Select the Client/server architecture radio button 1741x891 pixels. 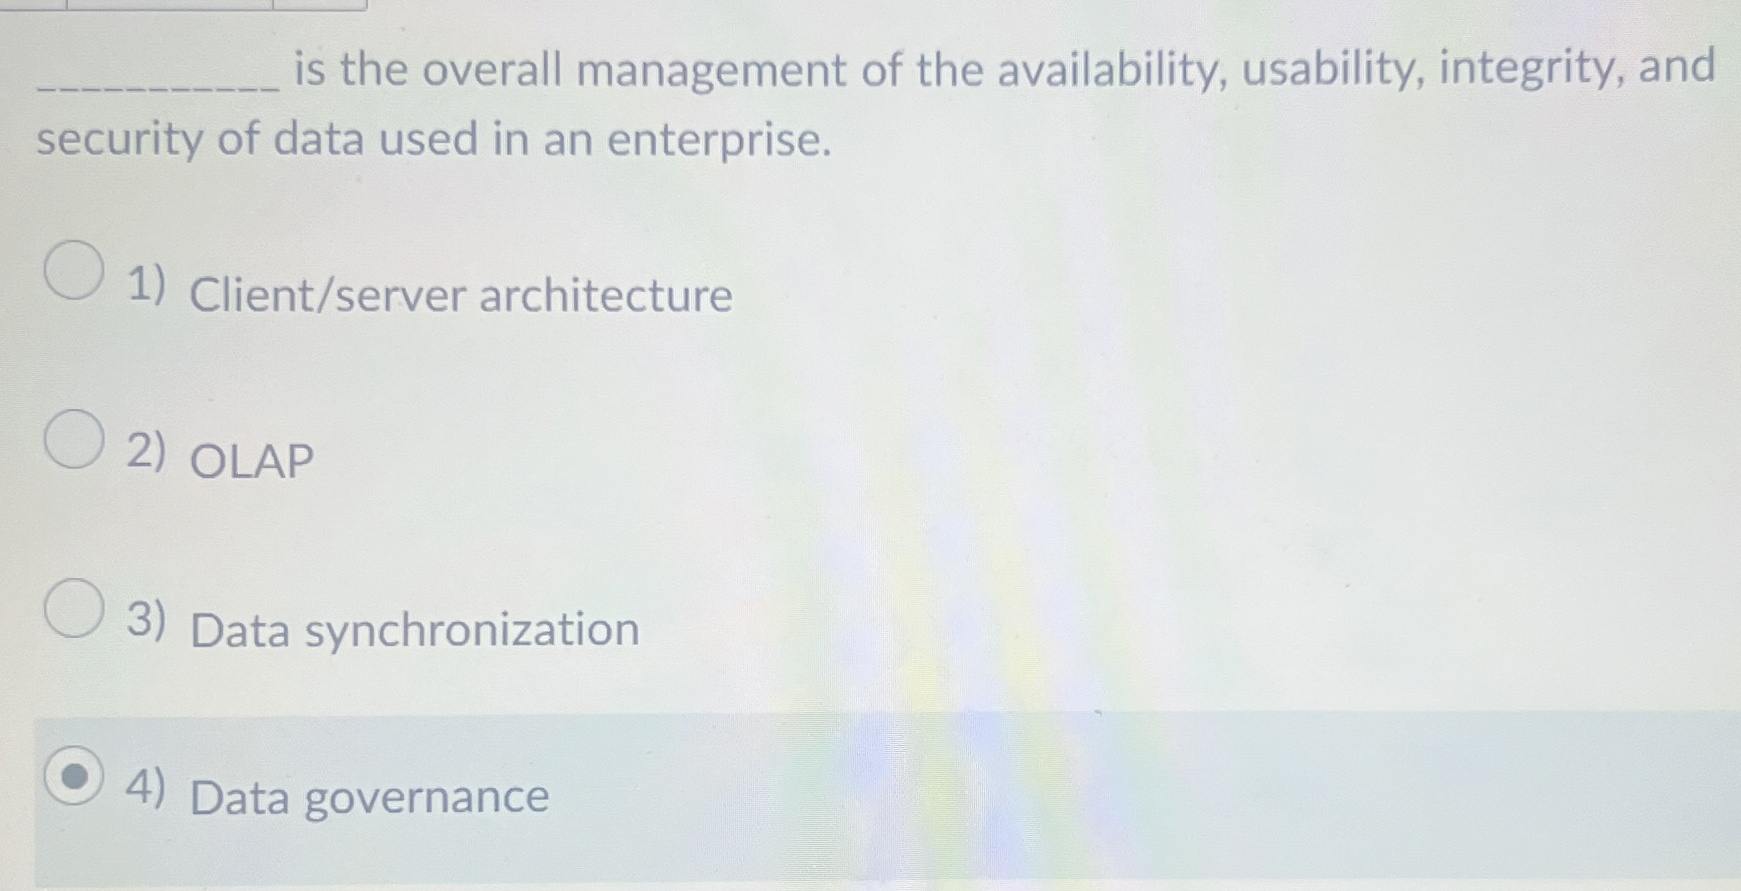(x=74, y=272)
